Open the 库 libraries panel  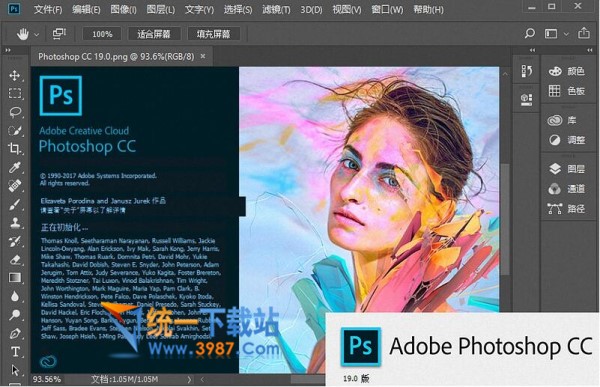(562, 120)
